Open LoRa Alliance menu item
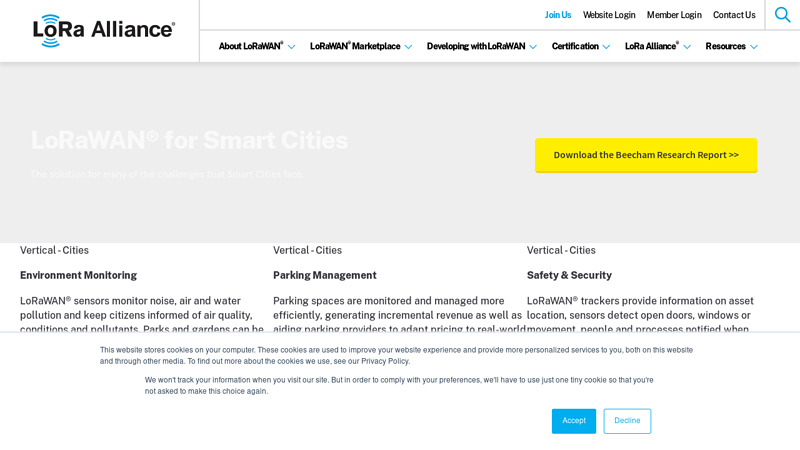 point(652,46)
